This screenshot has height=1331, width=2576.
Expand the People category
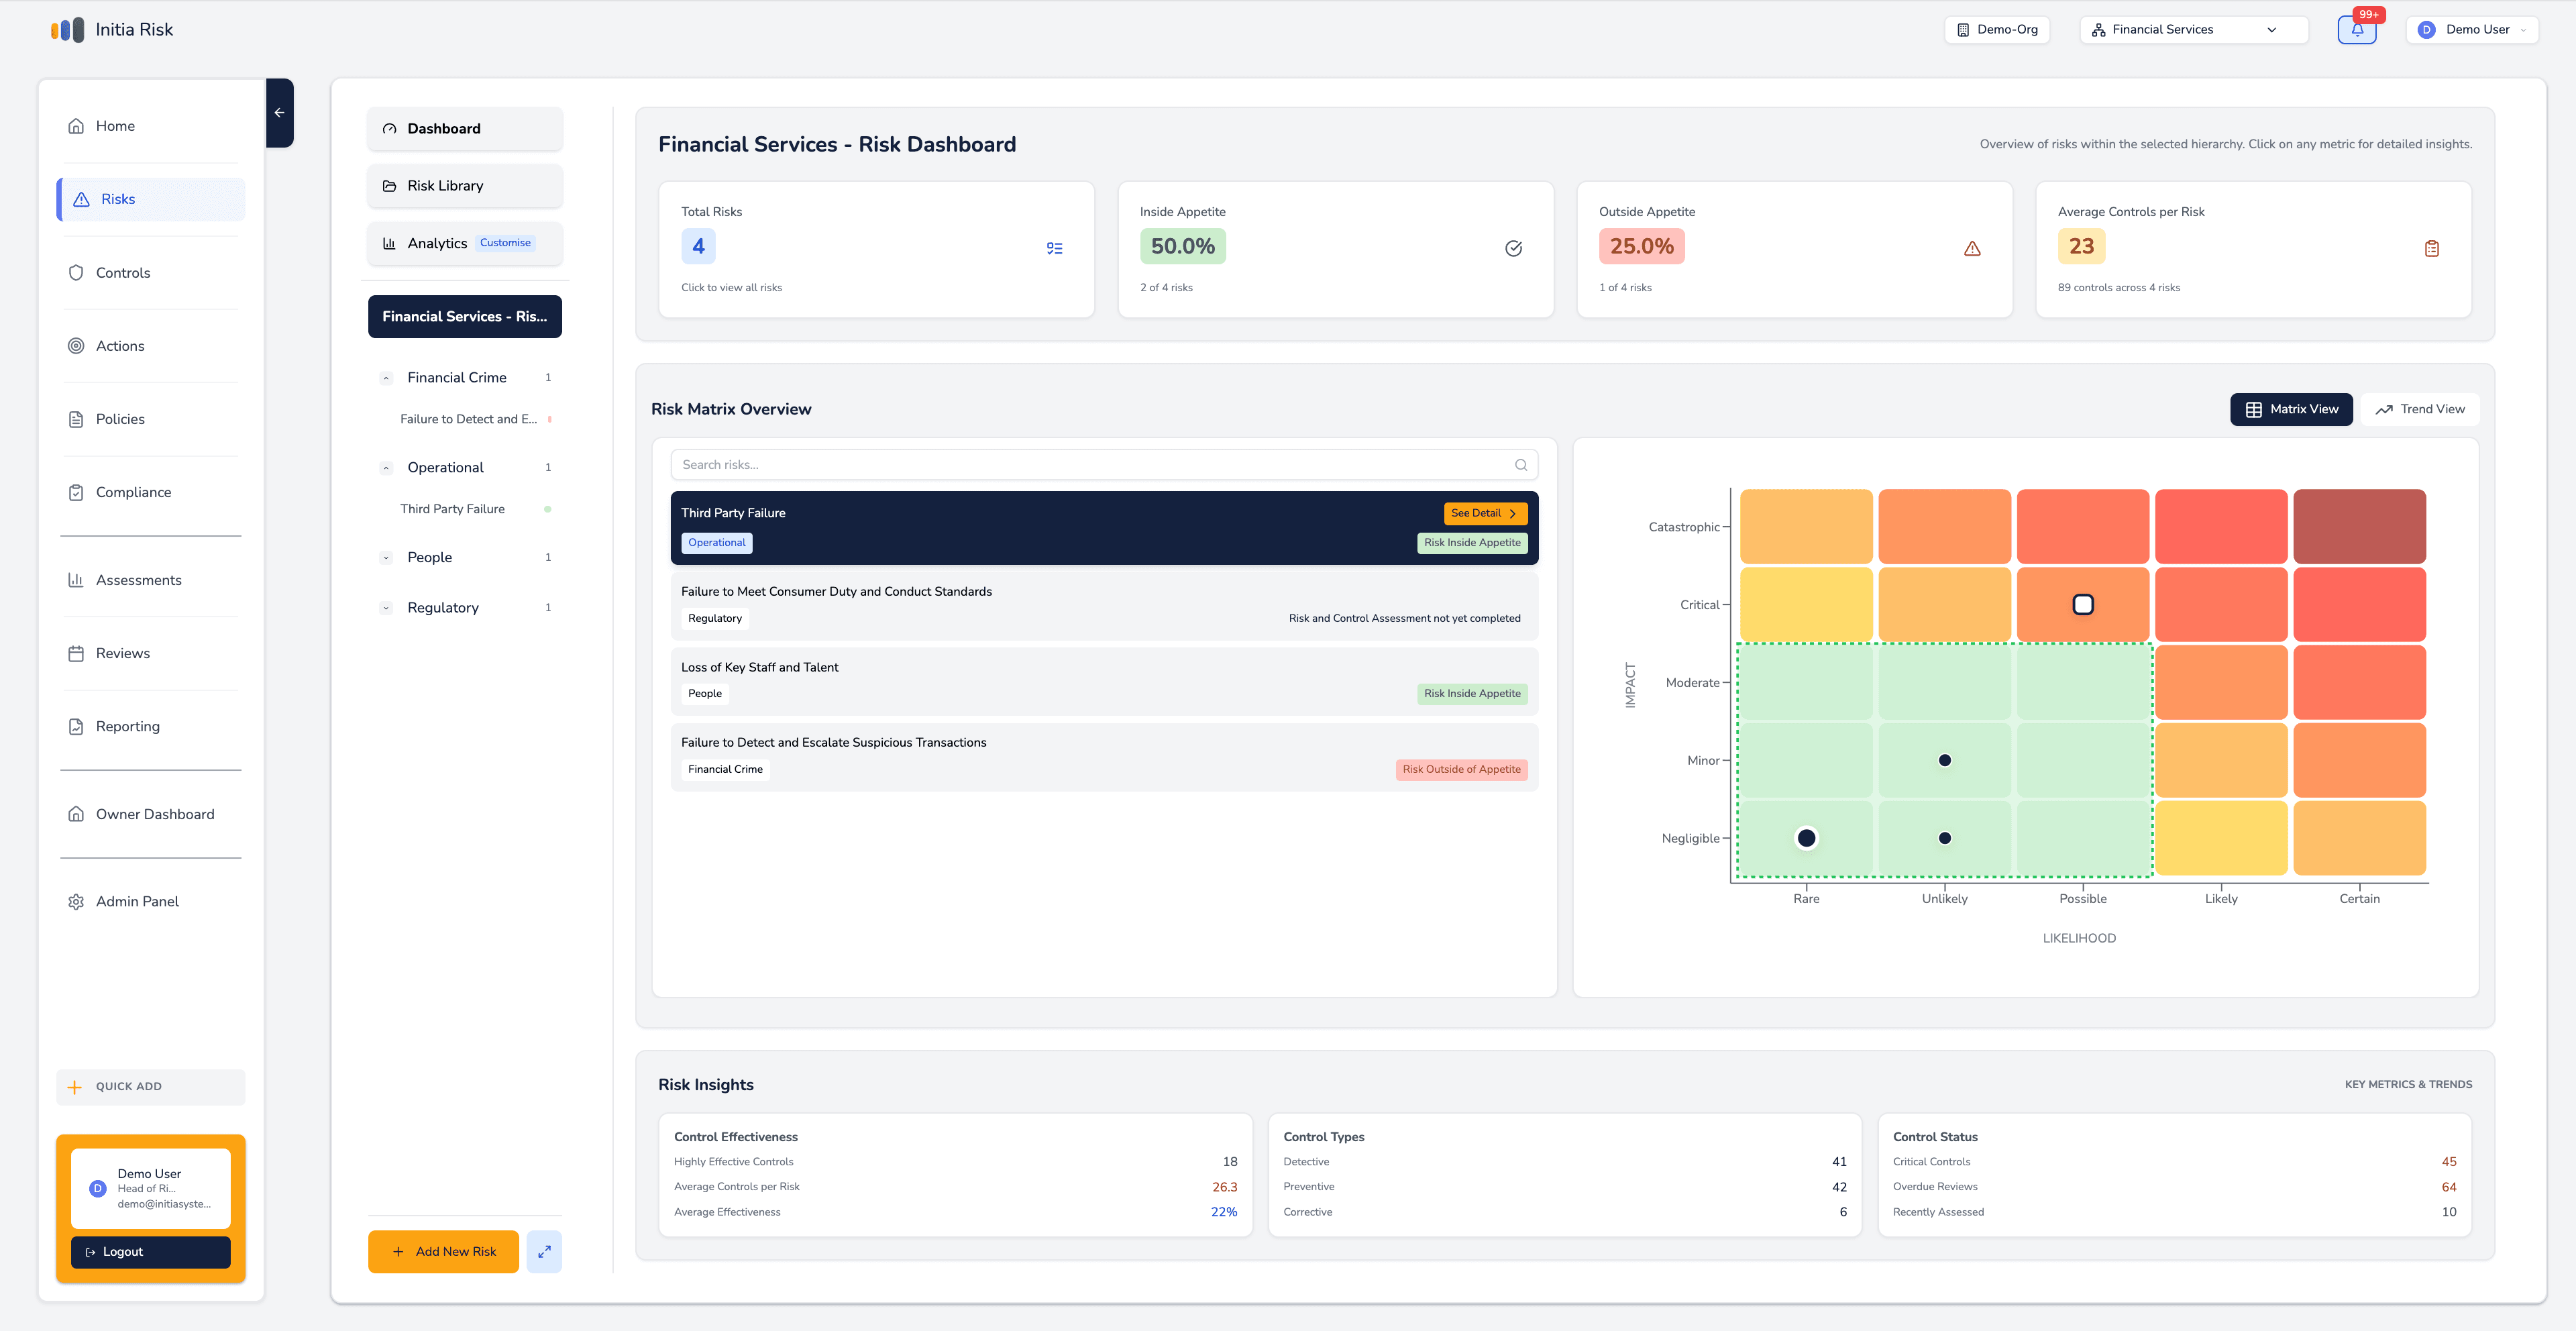(386, 558)
